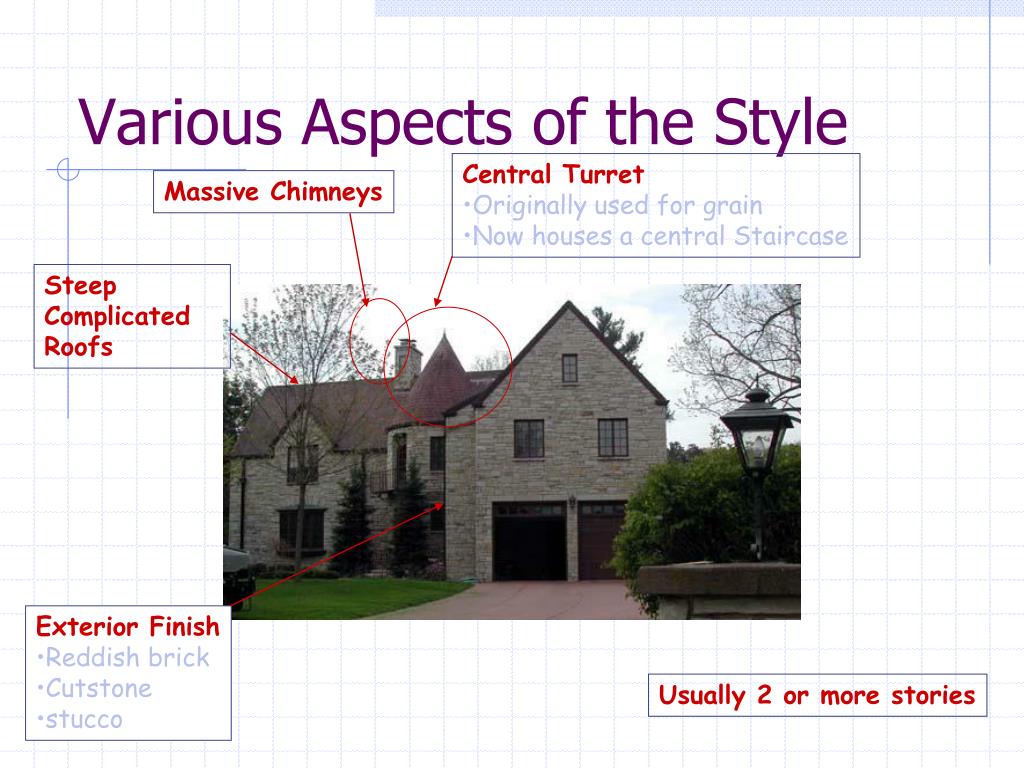Image resolution: width=1024 pixels, height=768 pixels.
Task: Click the 'Central Turret' heading
Action: coord(553,174)
